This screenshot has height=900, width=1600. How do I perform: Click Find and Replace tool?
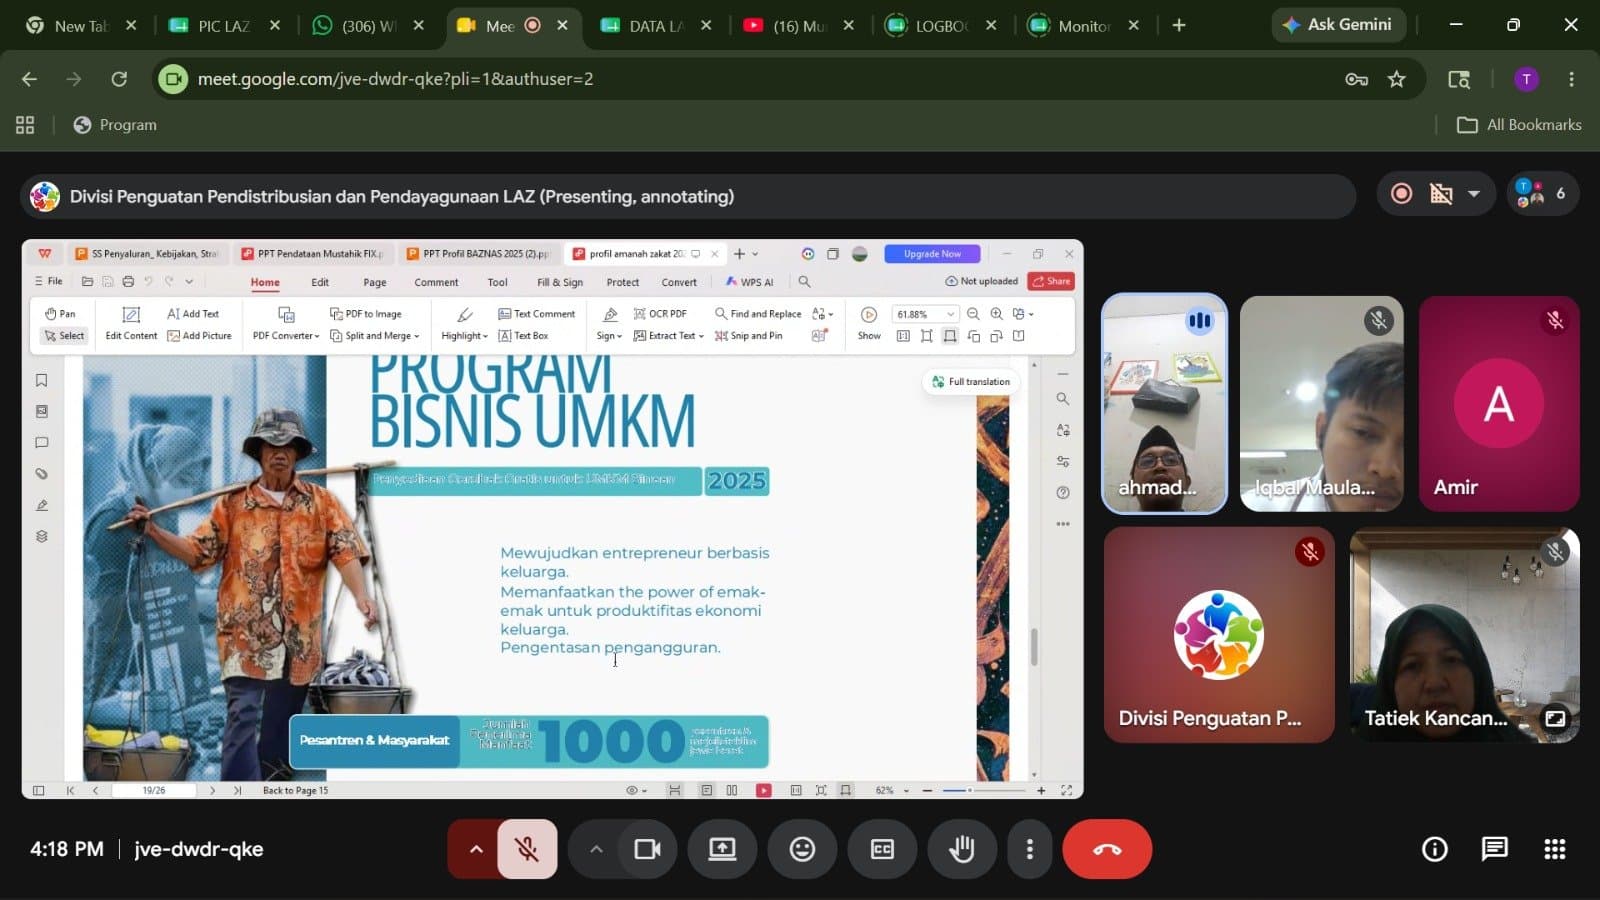[x=758, y=314]
